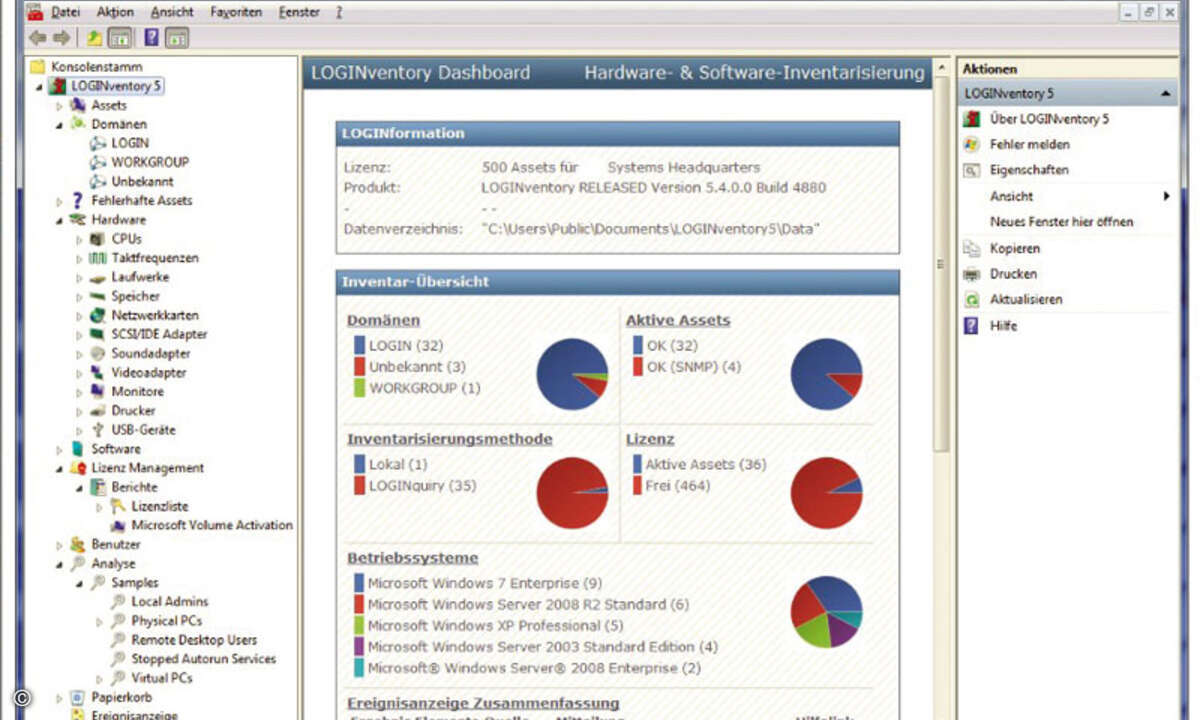Collapse the LOGINventory 5 tree node
Image resolution: width=1200 pixels, height=720 pixels.
(x=39, y=87)
